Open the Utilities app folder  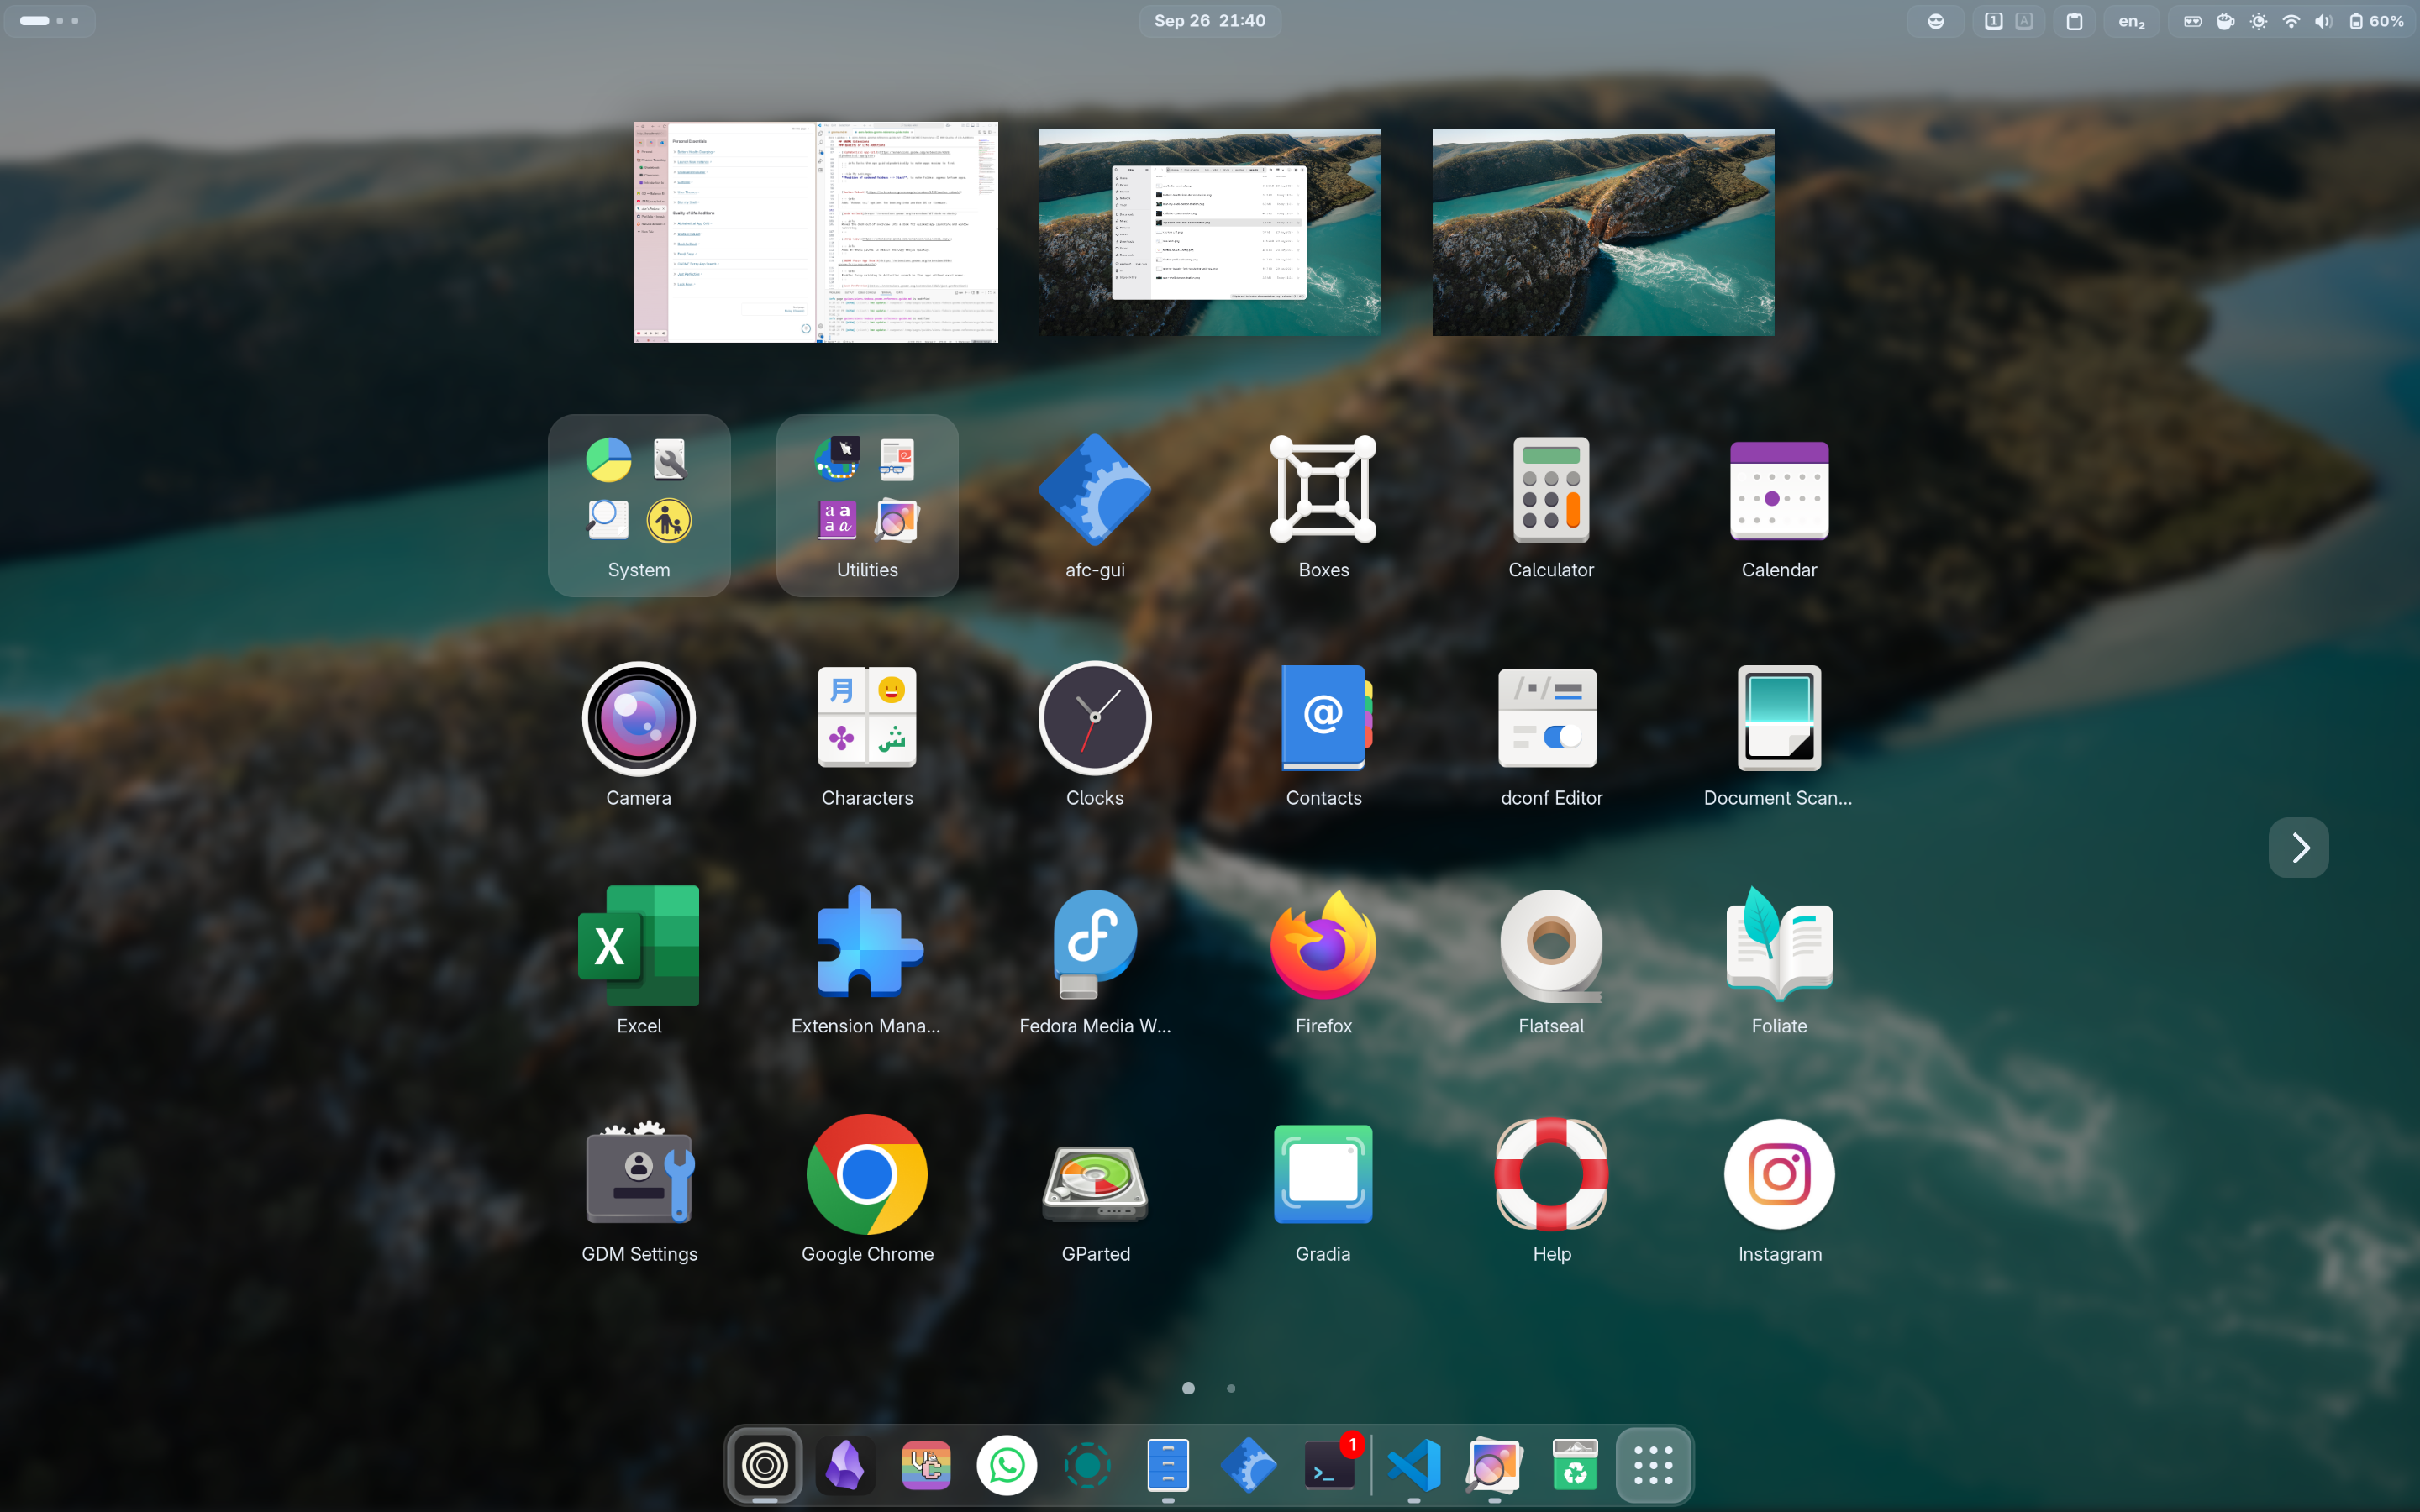(x=866, y=490)
